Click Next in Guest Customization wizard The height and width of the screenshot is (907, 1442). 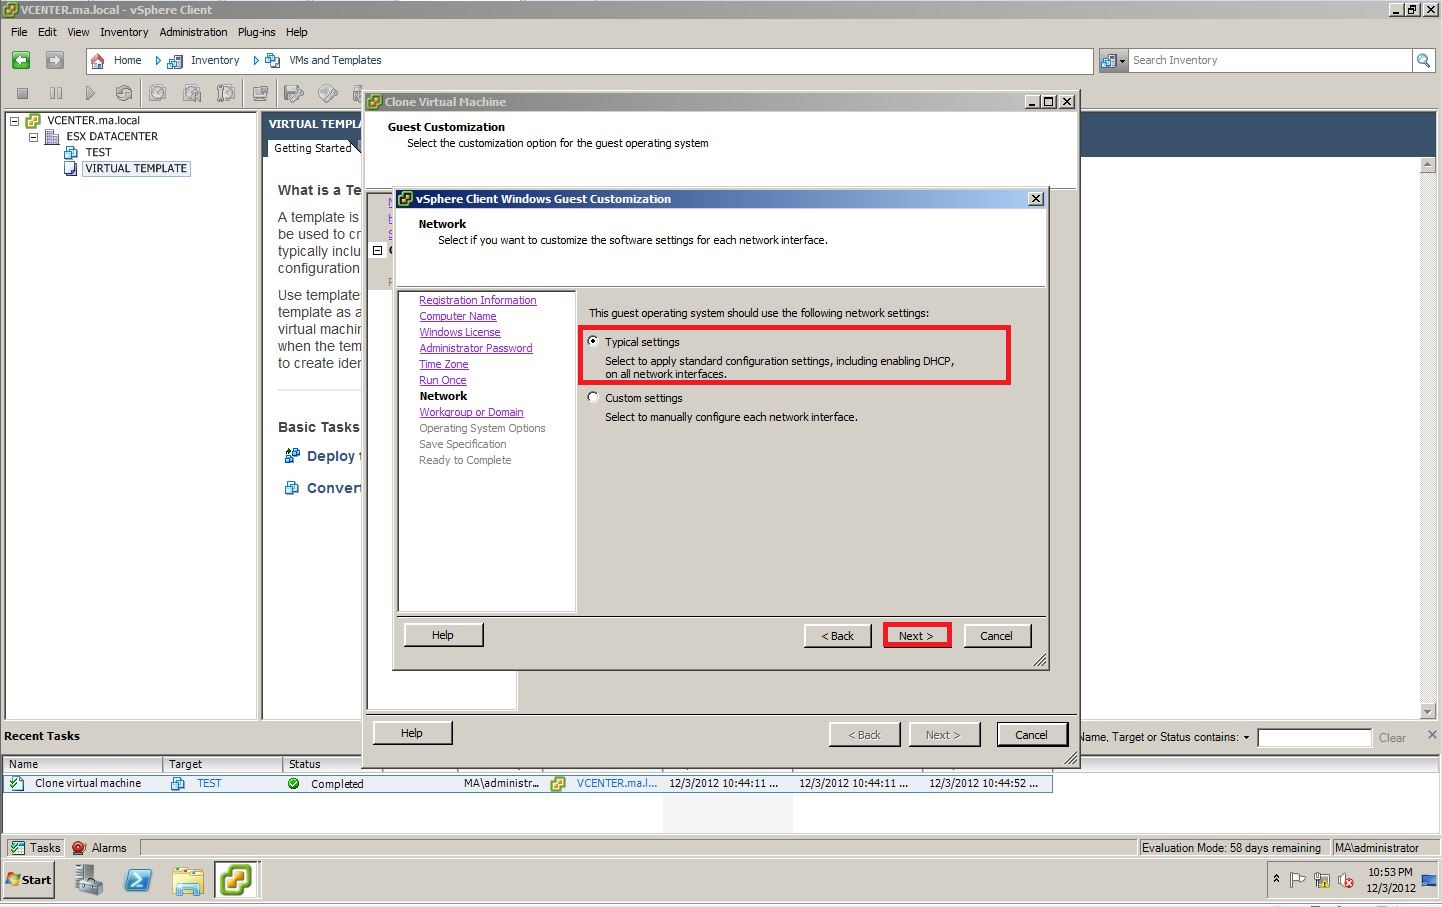(x=916, y=636)
